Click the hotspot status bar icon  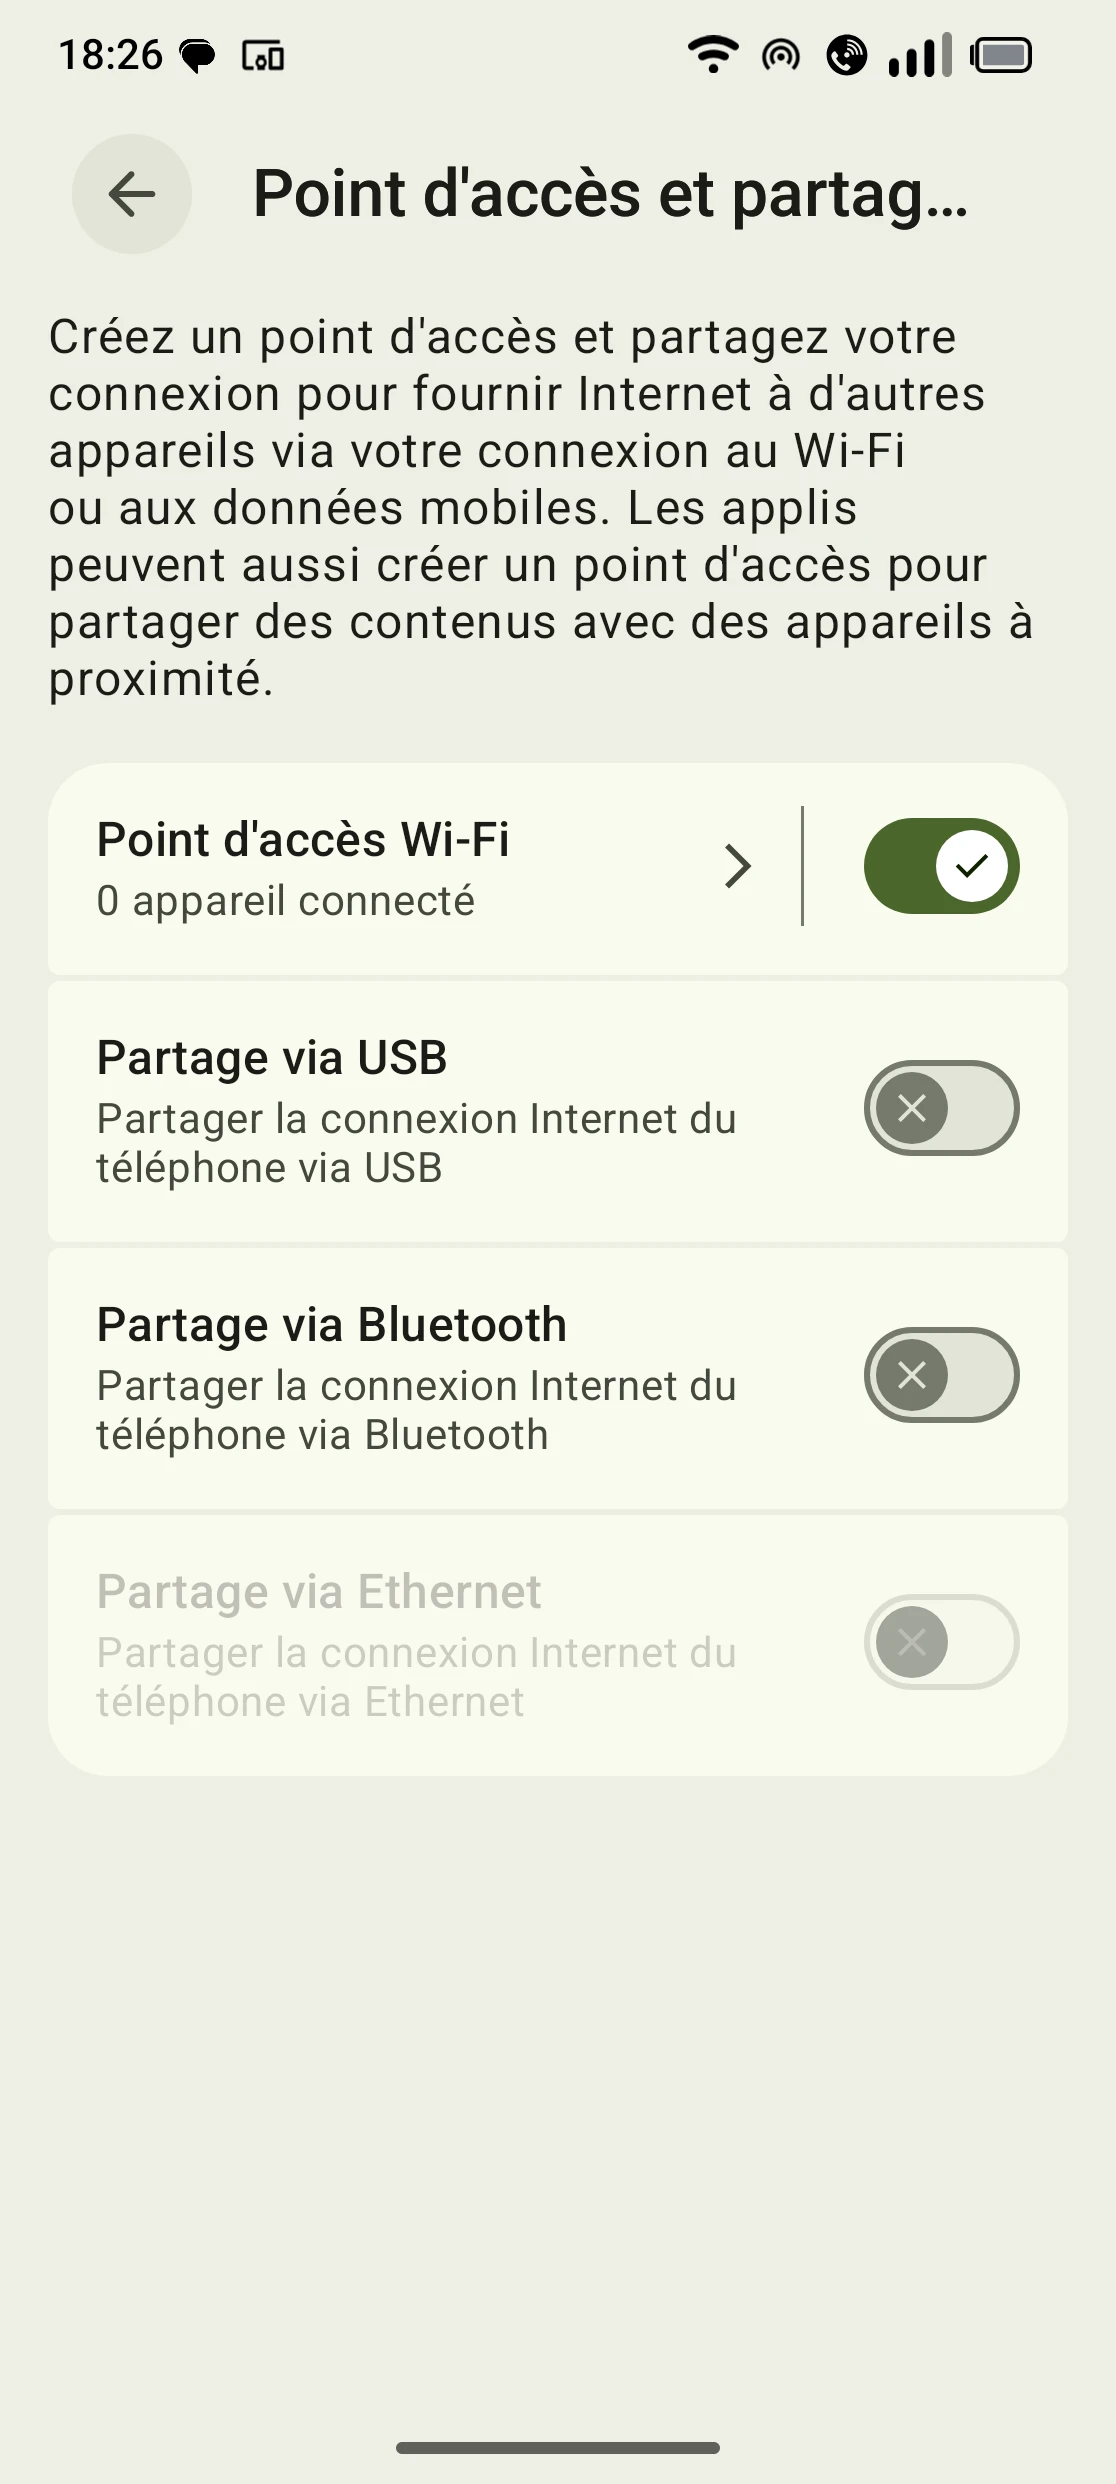click(781, 56)
